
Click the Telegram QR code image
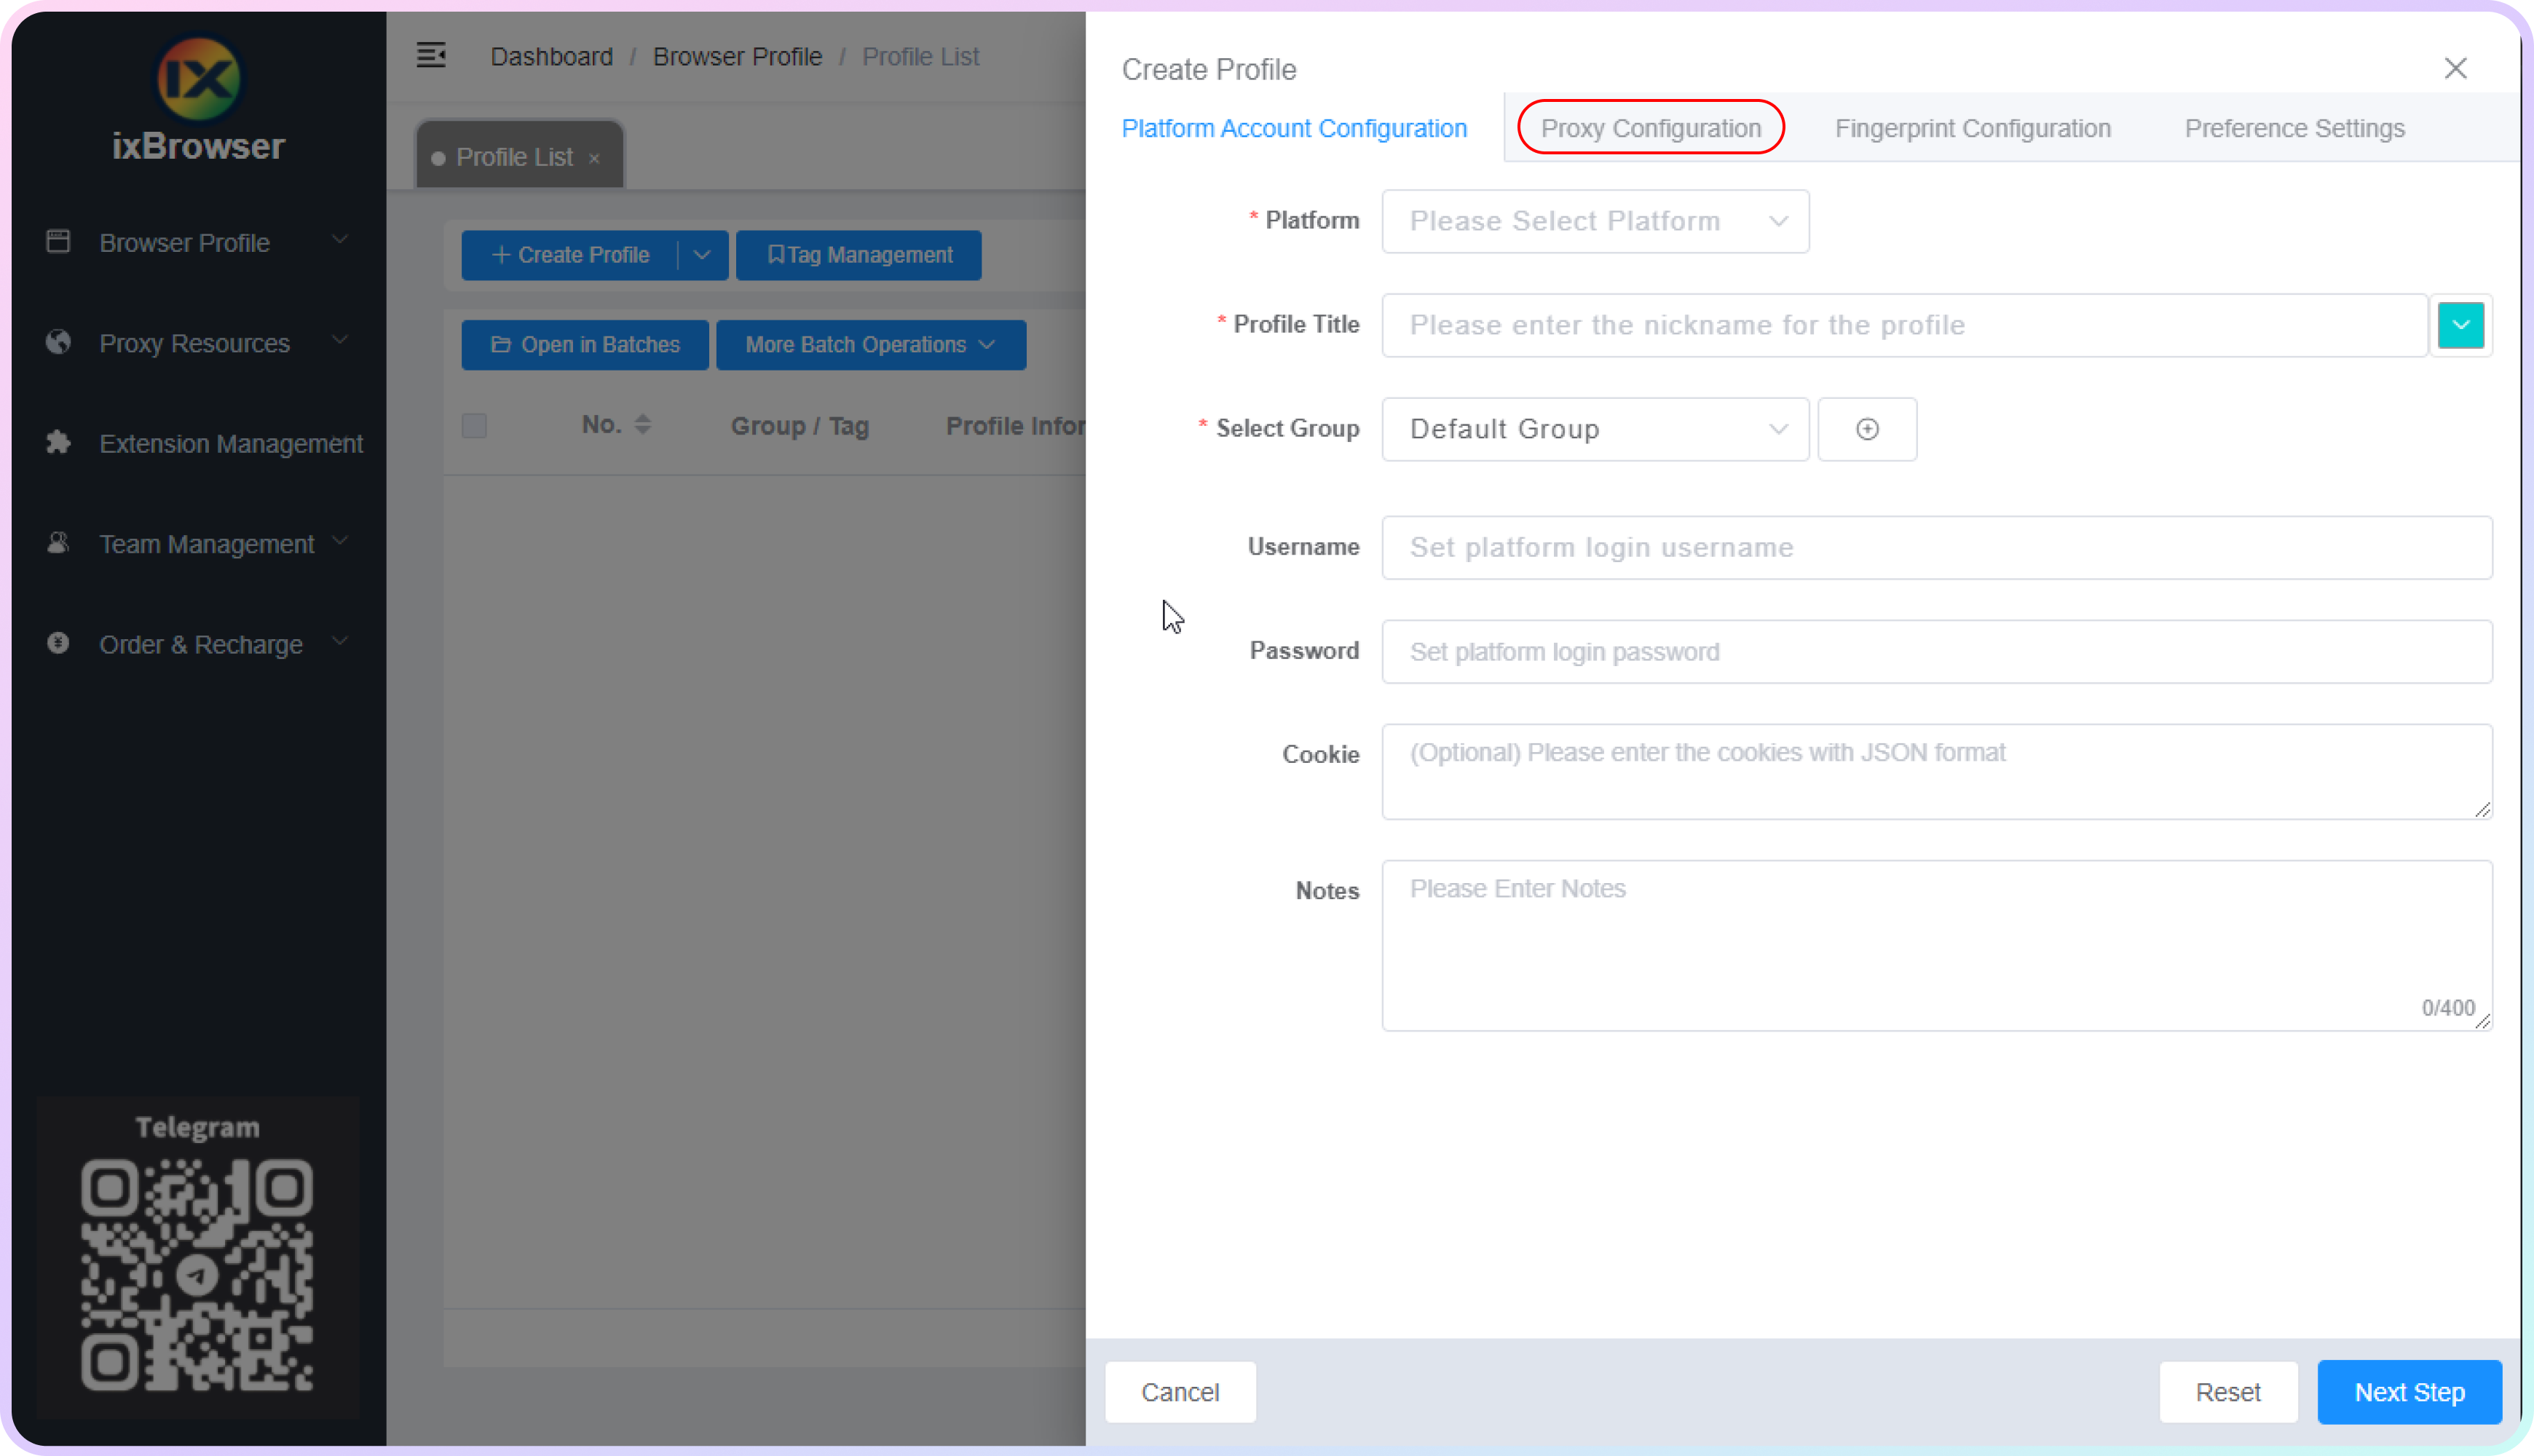point(197,1274)
